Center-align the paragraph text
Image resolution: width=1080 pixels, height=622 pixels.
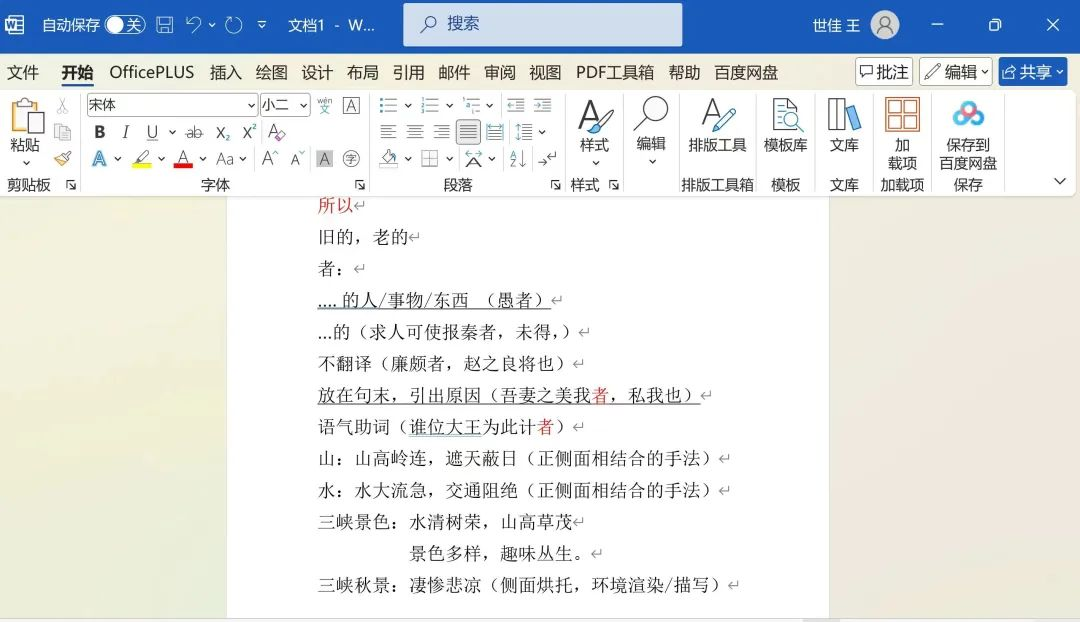[x=415, y=132]
